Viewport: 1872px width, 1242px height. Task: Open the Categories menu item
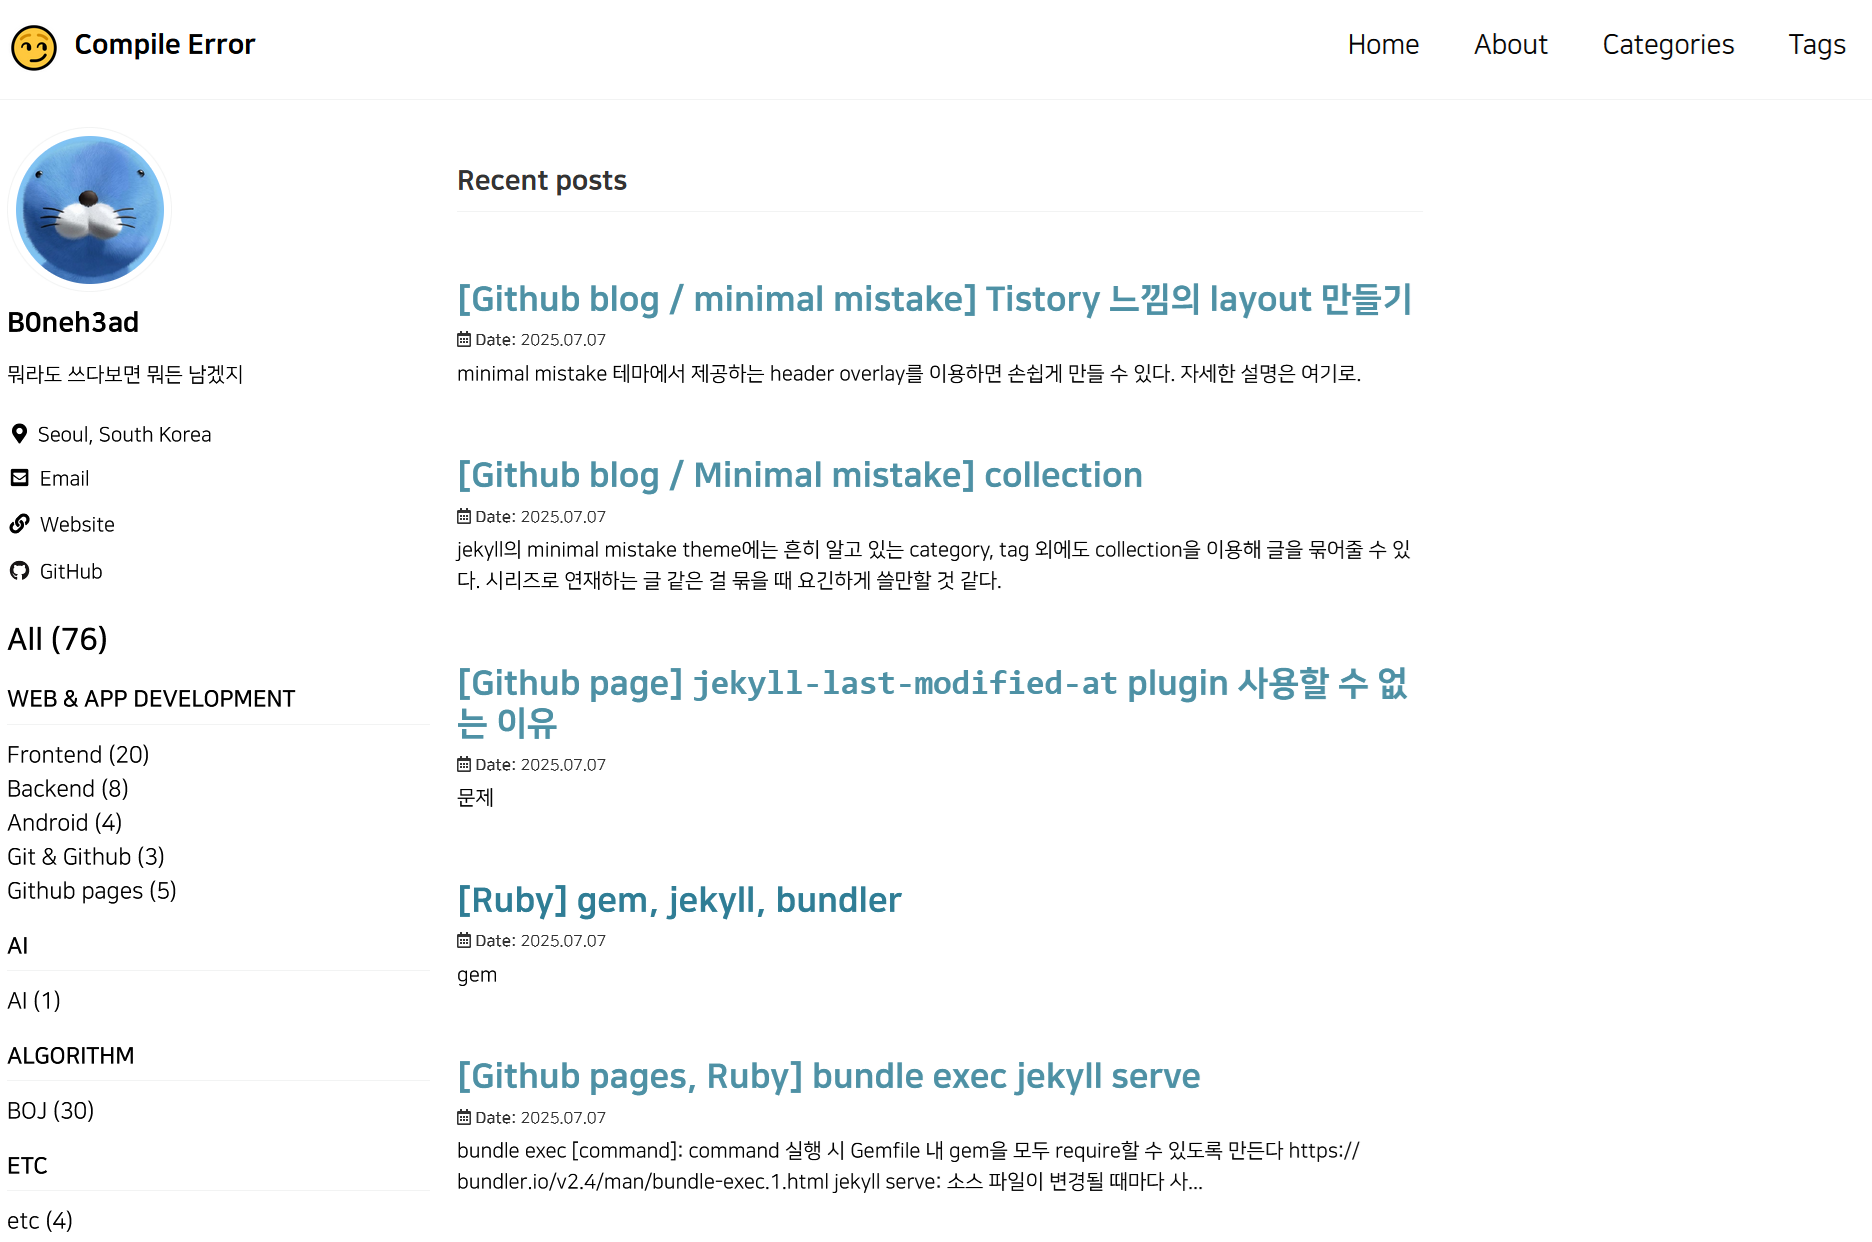pos(1668,45)
